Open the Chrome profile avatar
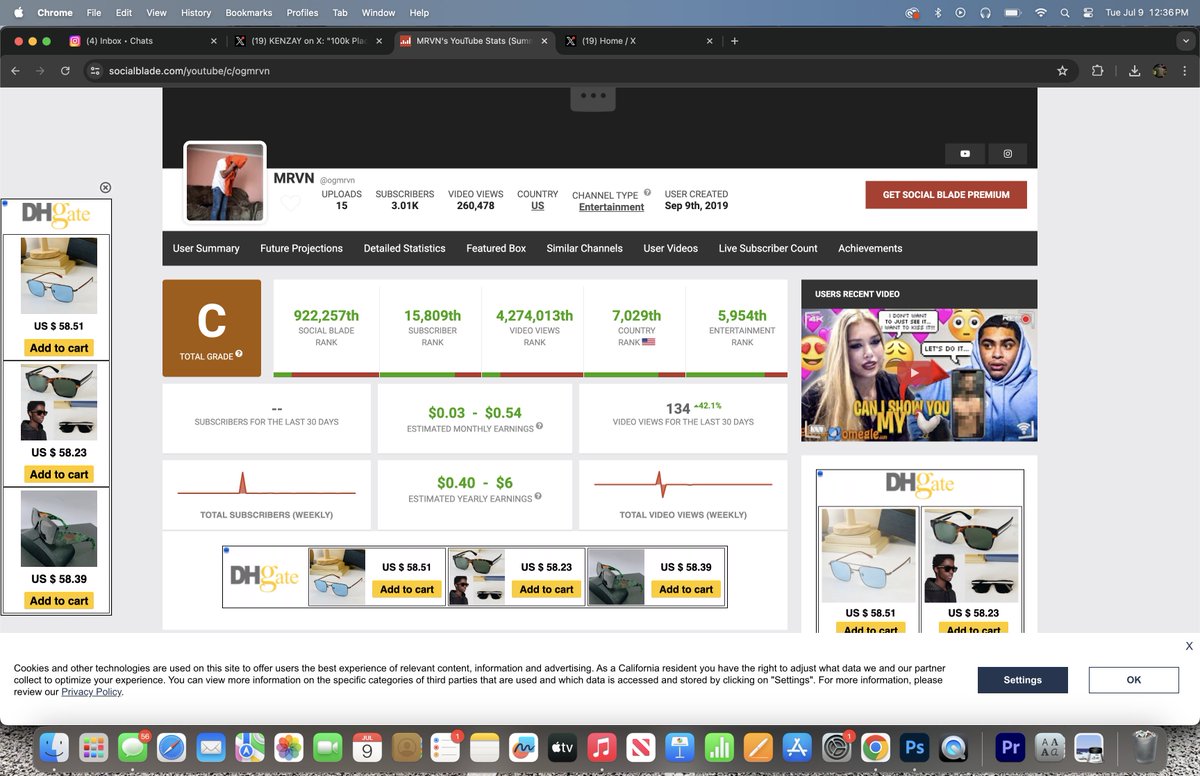 [1160, 71]
